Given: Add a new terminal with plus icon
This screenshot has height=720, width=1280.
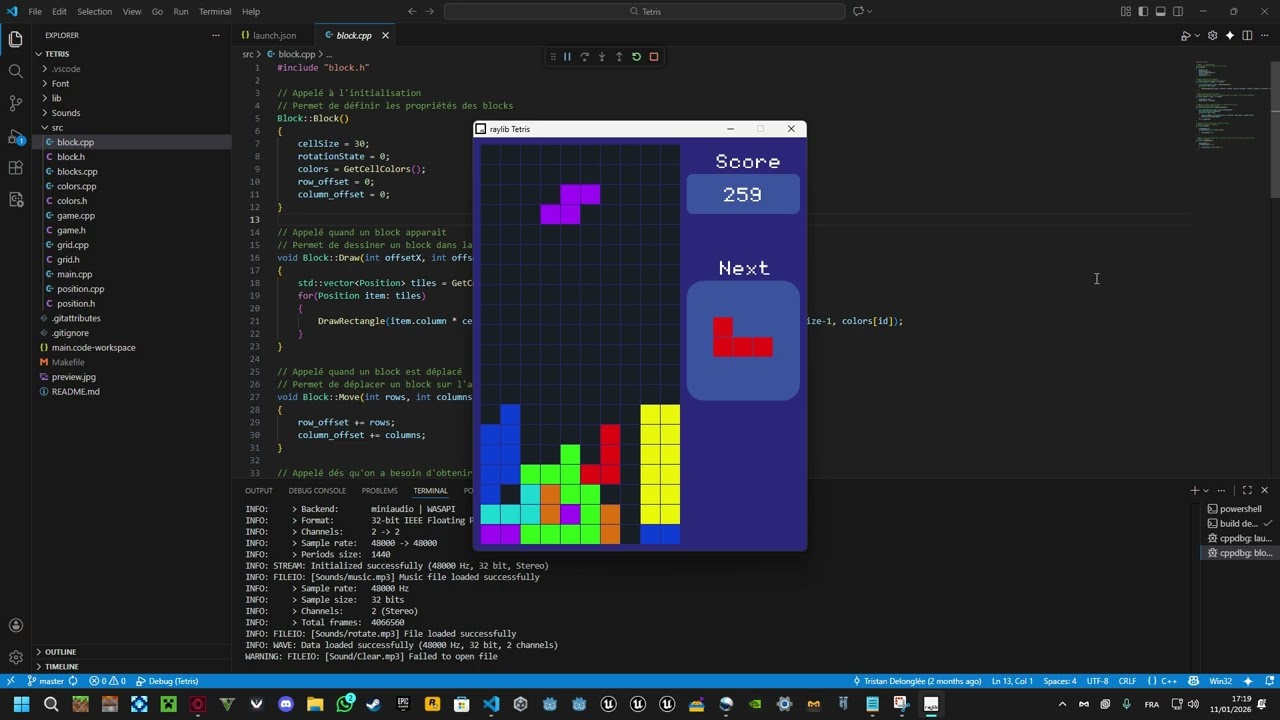Looking at the screenshot, I should (x=1194, y=490).
